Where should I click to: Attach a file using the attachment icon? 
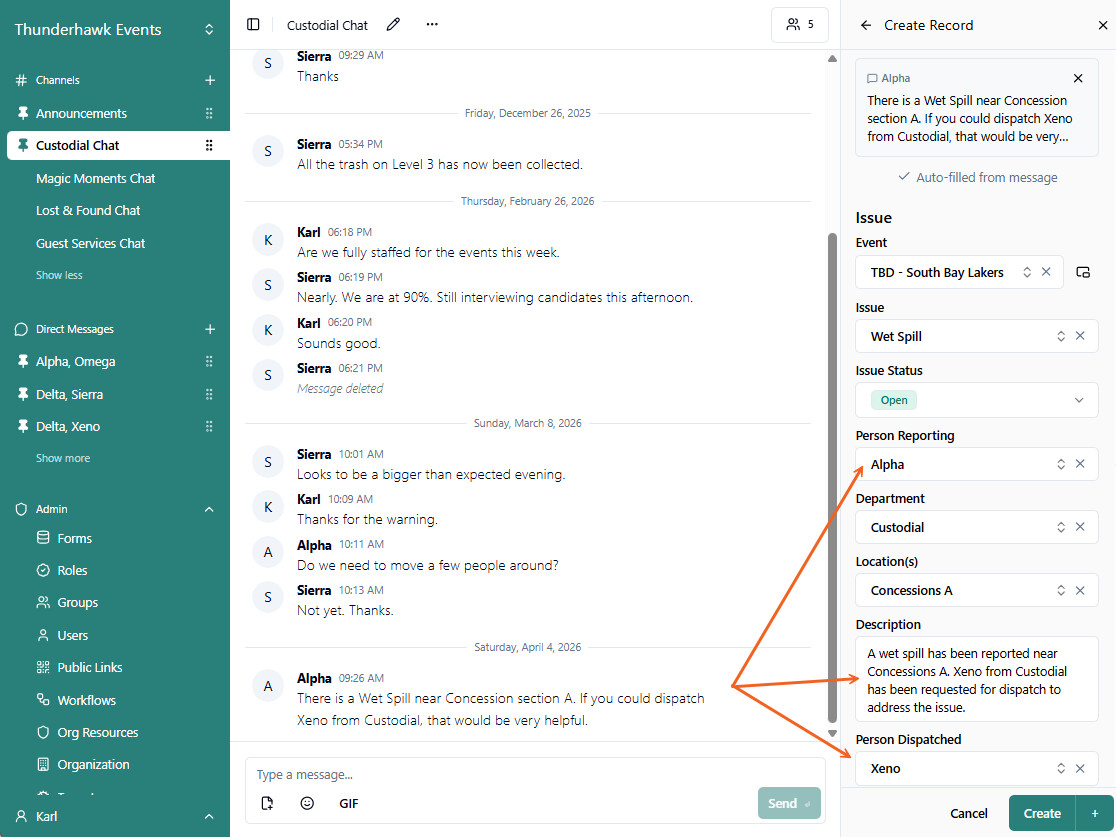[268, 804]
